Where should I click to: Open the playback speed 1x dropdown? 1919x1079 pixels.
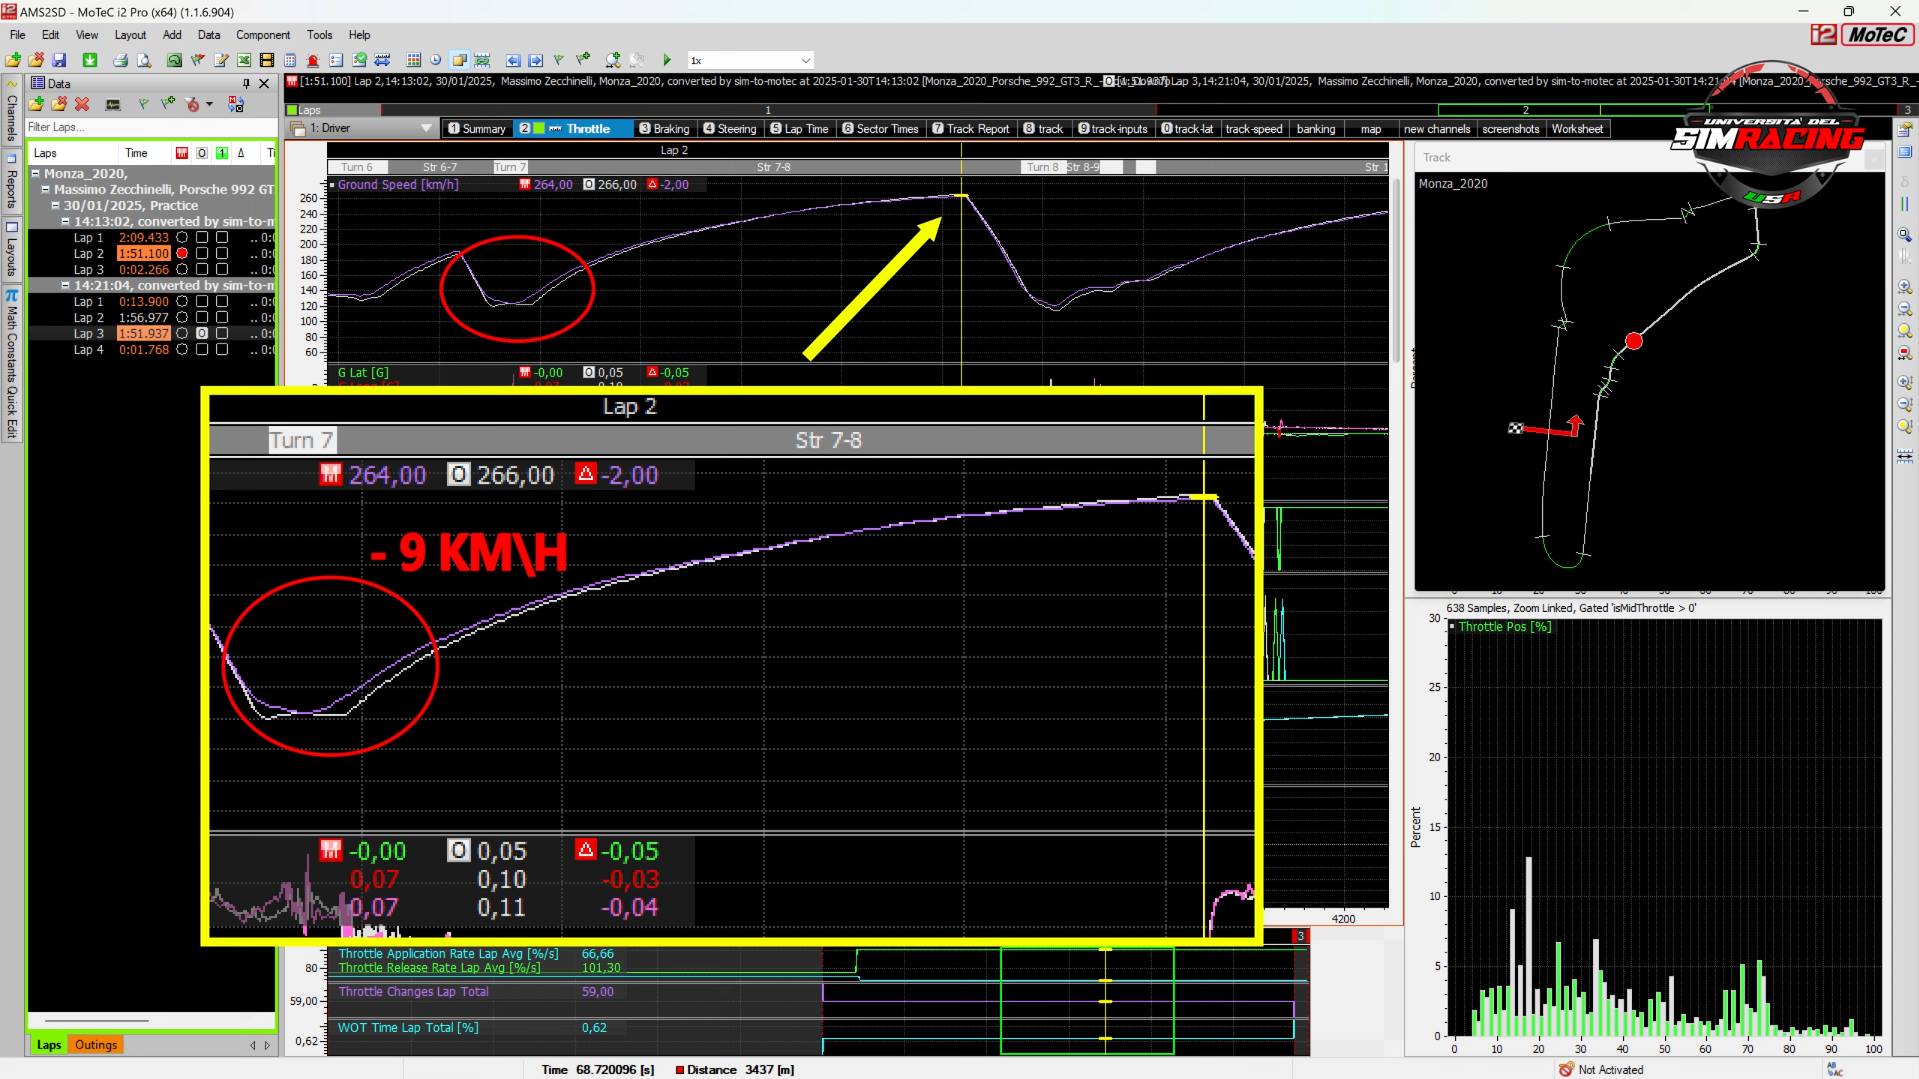coord(805,61)
